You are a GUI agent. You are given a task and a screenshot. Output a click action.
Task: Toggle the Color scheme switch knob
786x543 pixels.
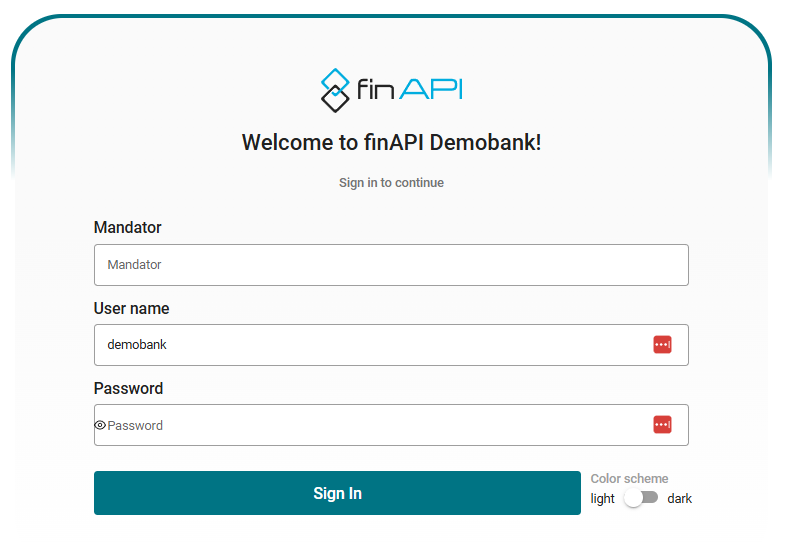634,498
